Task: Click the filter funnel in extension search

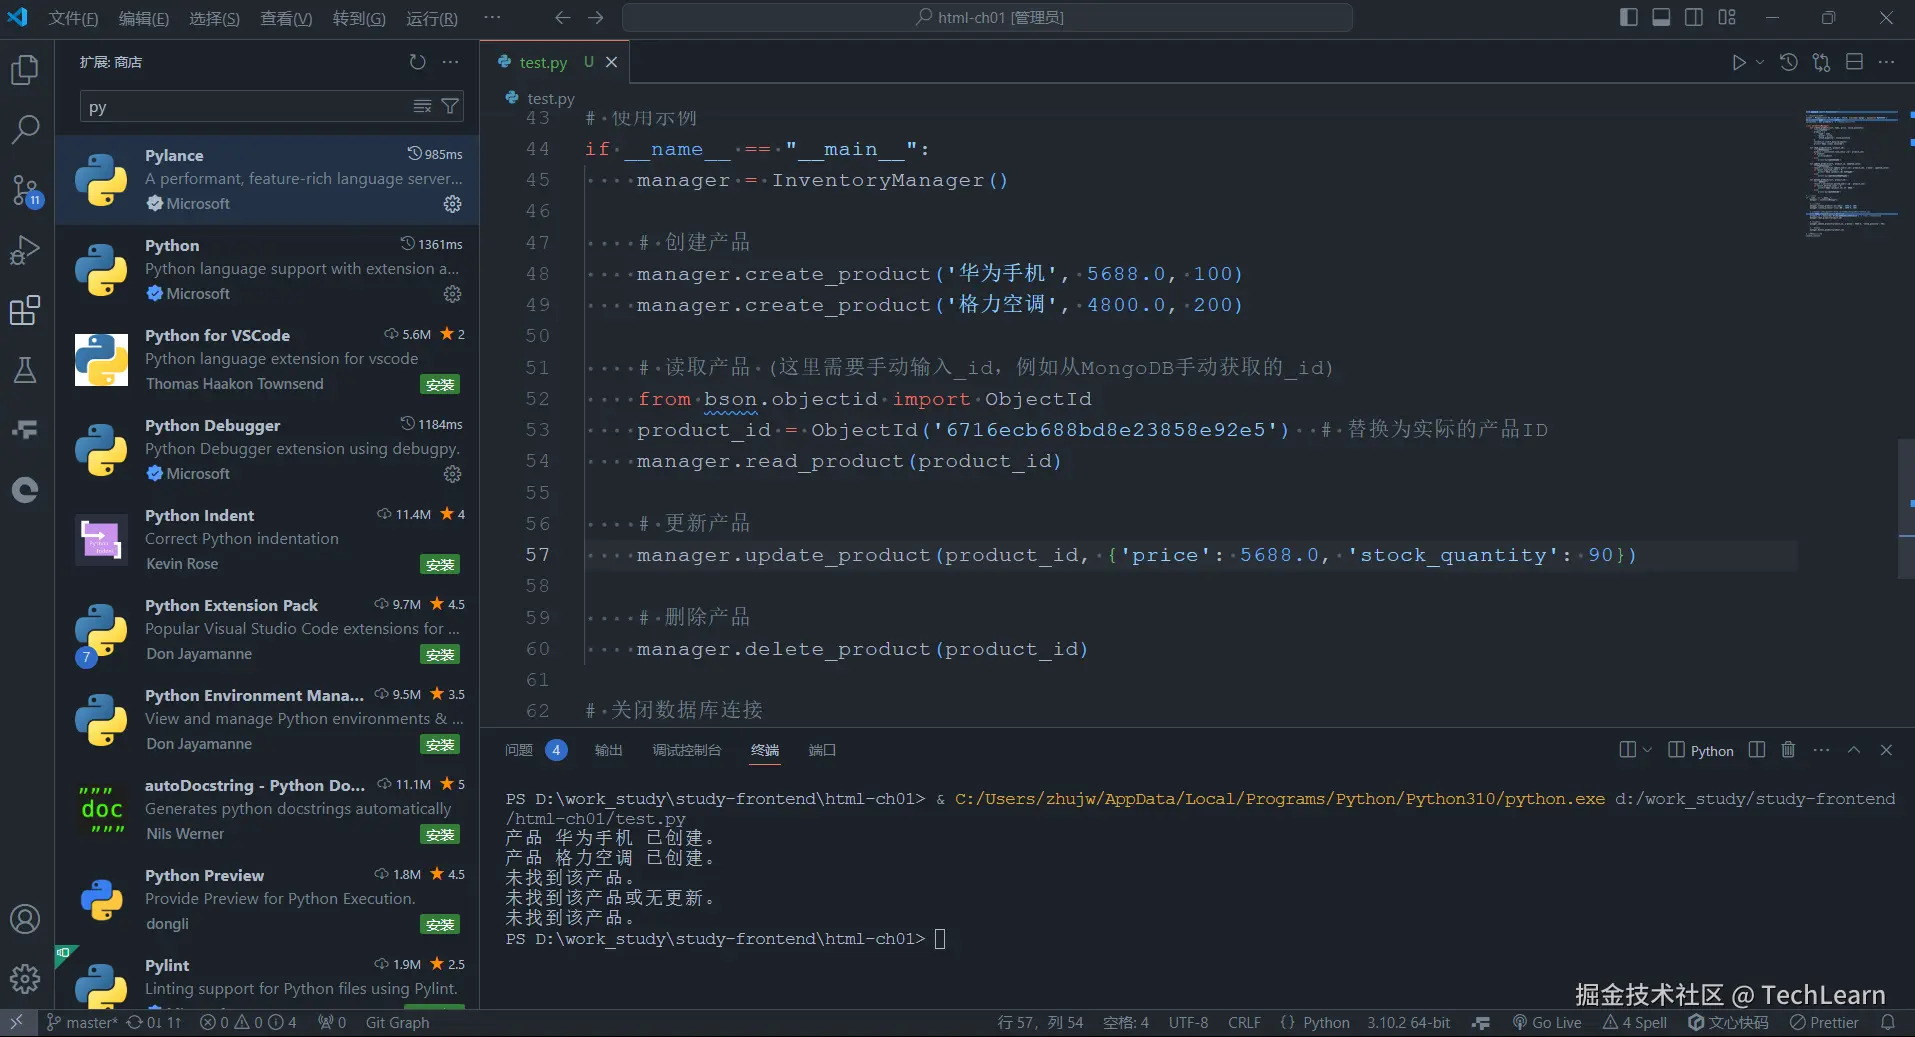Action: tap(451, 106)
